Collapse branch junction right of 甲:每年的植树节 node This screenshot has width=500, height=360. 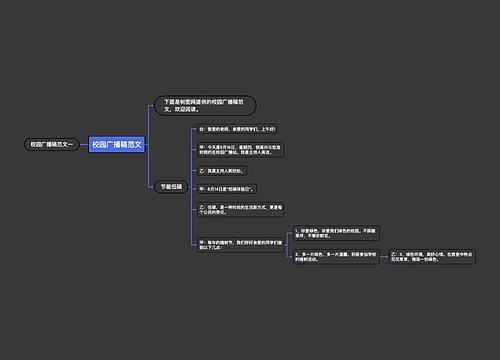pyautogui.click(x=286, y=245)
